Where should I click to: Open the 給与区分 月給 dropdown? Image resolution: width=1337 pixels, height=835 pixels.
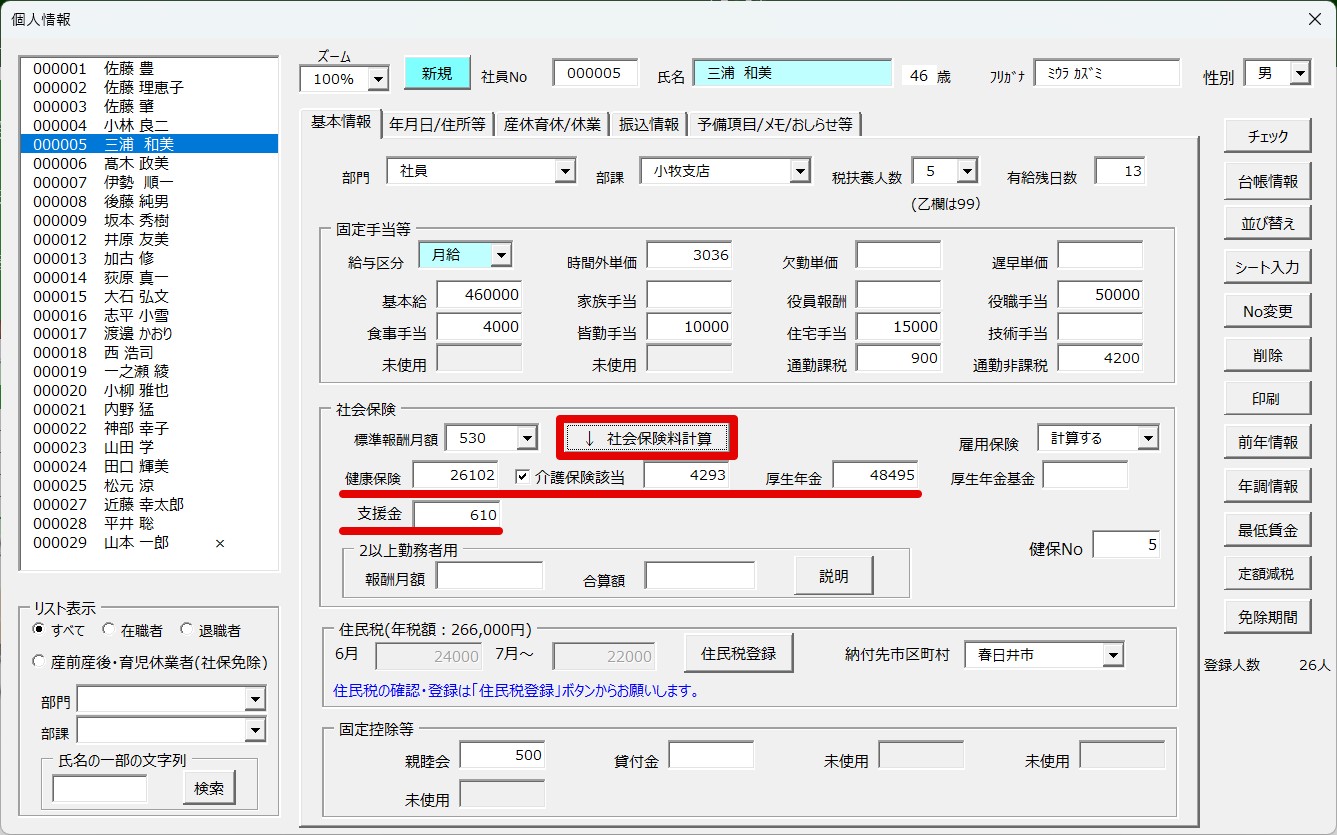[x=501, y=255]
